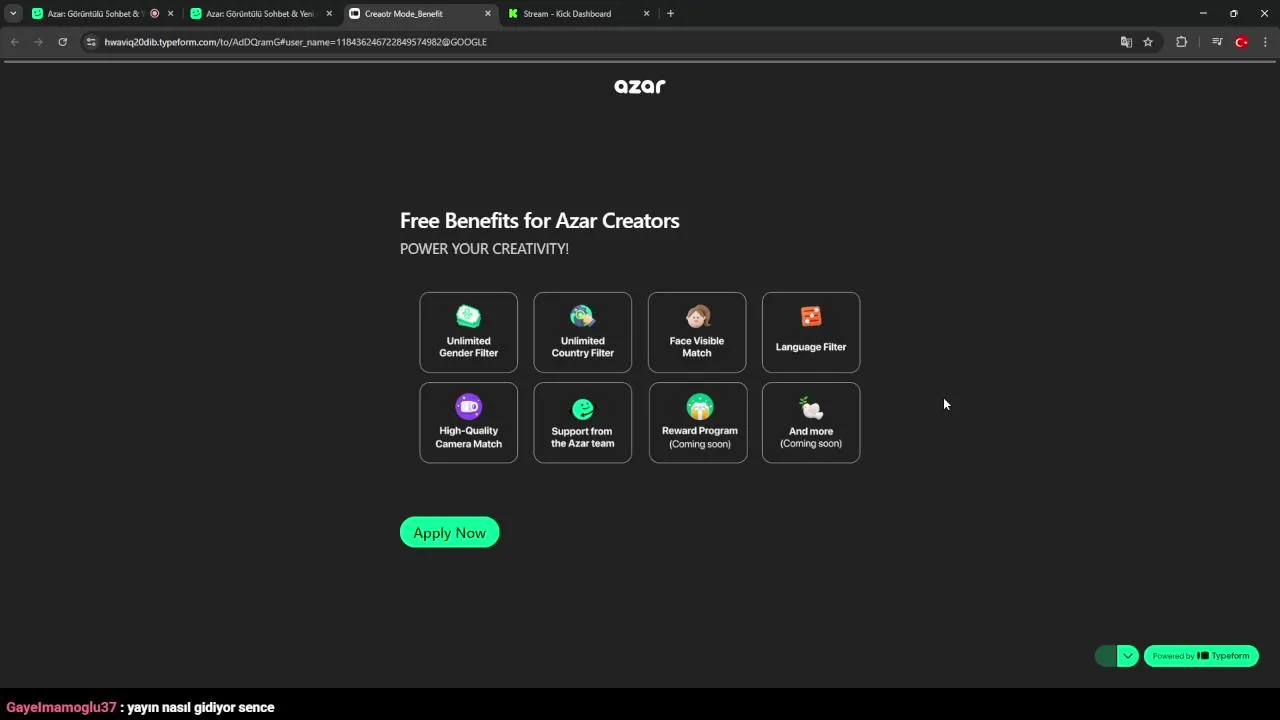Click the And more (Coming soon) label
1280x720 pixels.
(x=811, y=437)
